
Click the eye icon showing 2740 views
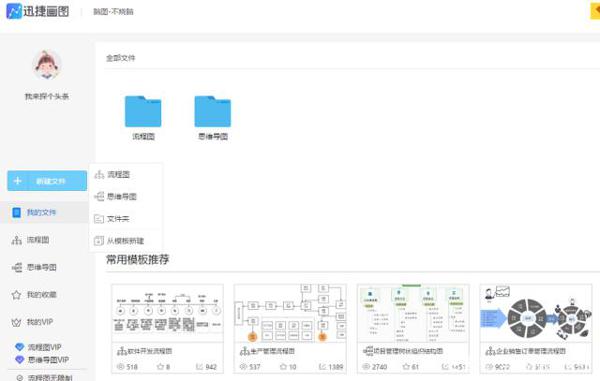pos(366,366)
